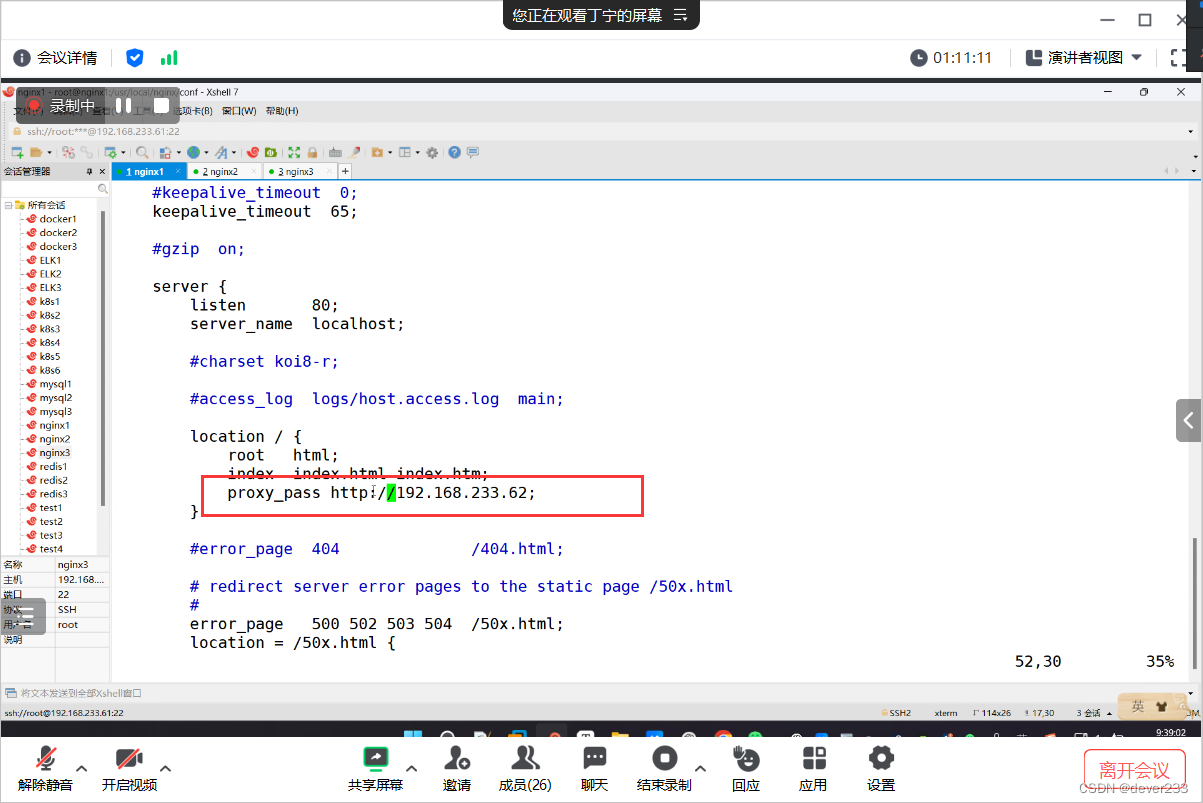Screen dimensions: 1203x803
Task: Select ELK2 session in tree
Action: [50, 274]
